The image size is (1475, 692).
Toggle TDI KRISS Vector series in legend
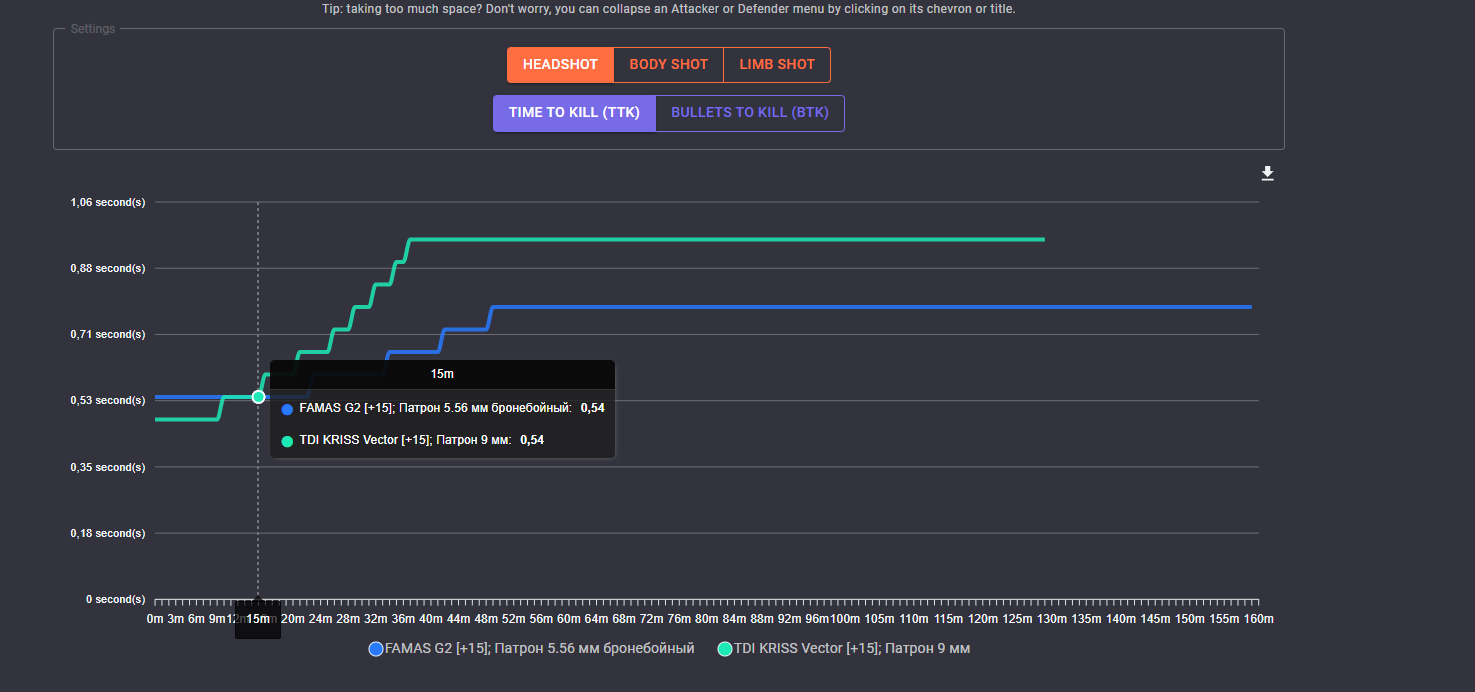(x=844, y=649)
